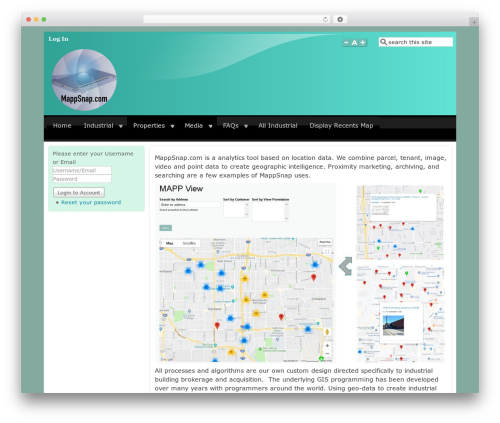Click Login to Account button
The height and width of the screenshot is (423, 500).
79,193
